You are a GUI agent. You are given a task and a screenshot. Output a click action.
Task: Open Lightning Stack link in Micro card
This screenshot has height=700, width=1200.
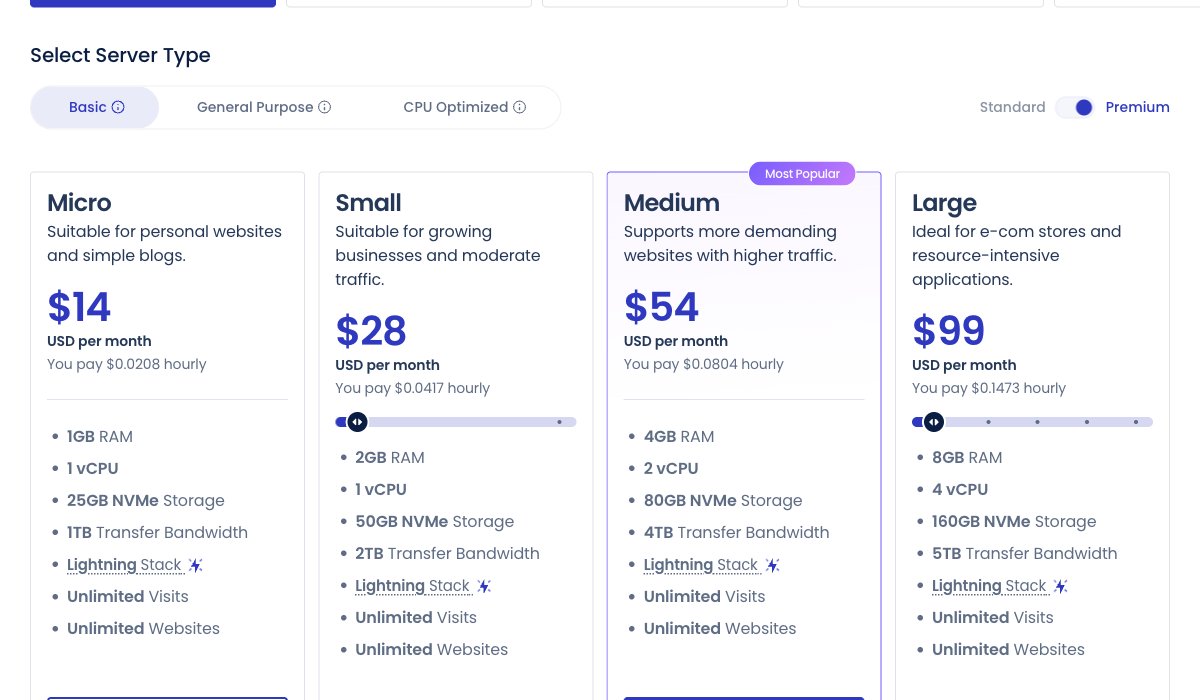[x=124, y=565]
